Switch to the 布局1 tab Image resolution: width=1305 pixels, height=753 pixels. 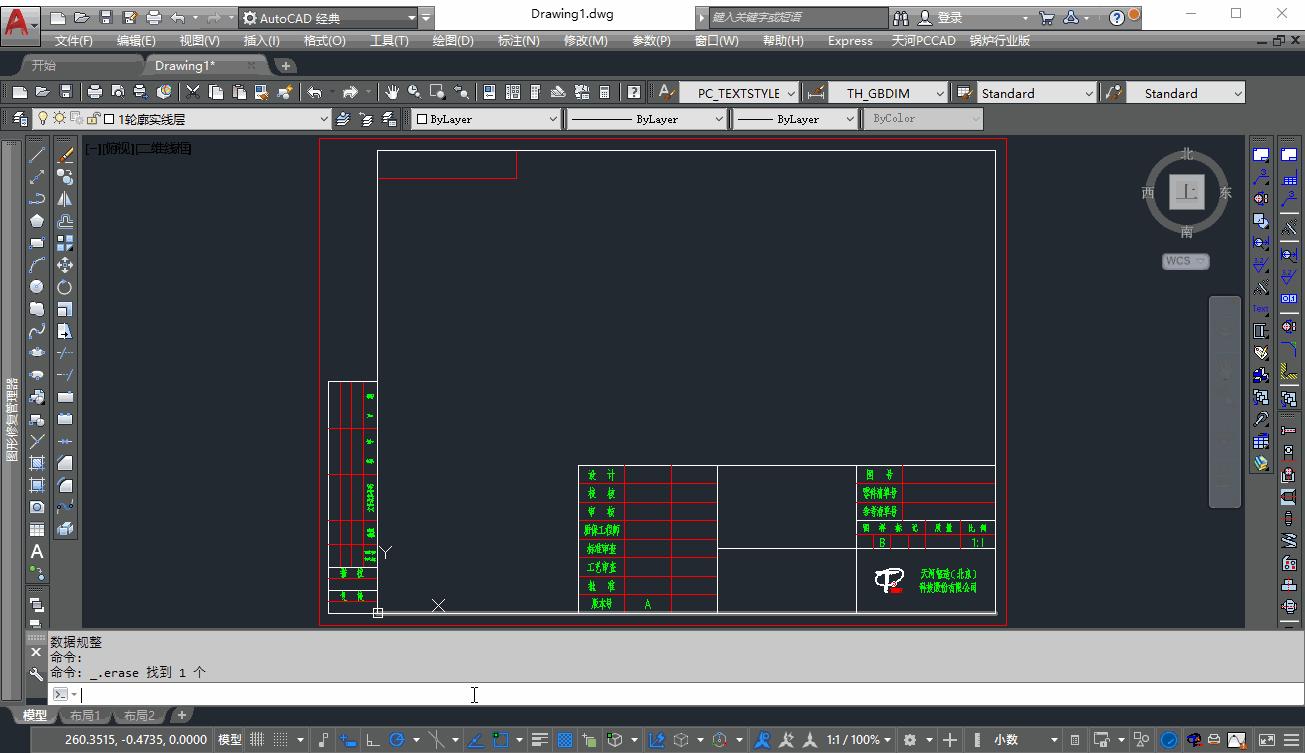point(85,715)
